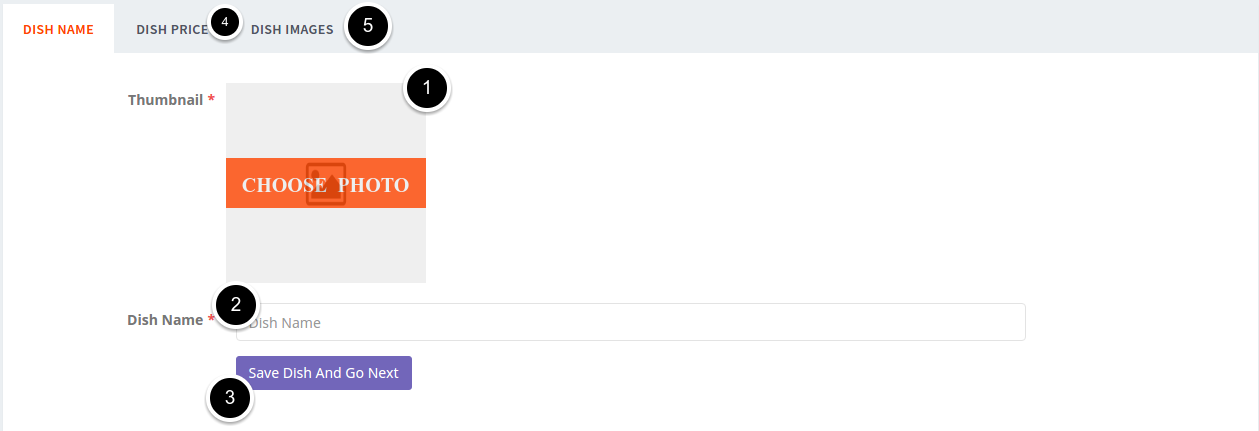Click annotation marker number 3
Image resolution: width=1259 pixels, height=431 pixels.
230,398
